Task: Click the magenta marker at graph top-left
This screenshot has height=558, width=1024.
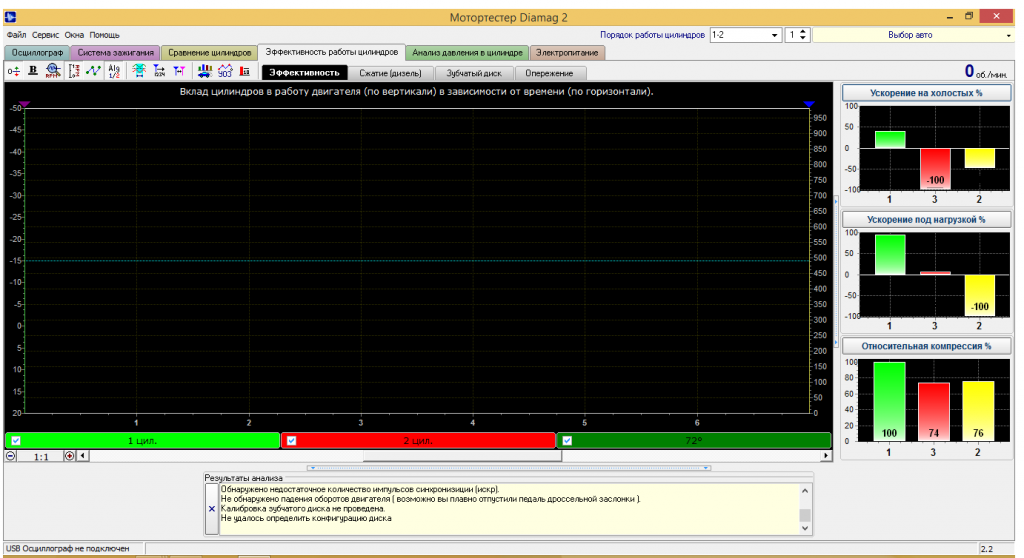Action: [x=24, y=104]
